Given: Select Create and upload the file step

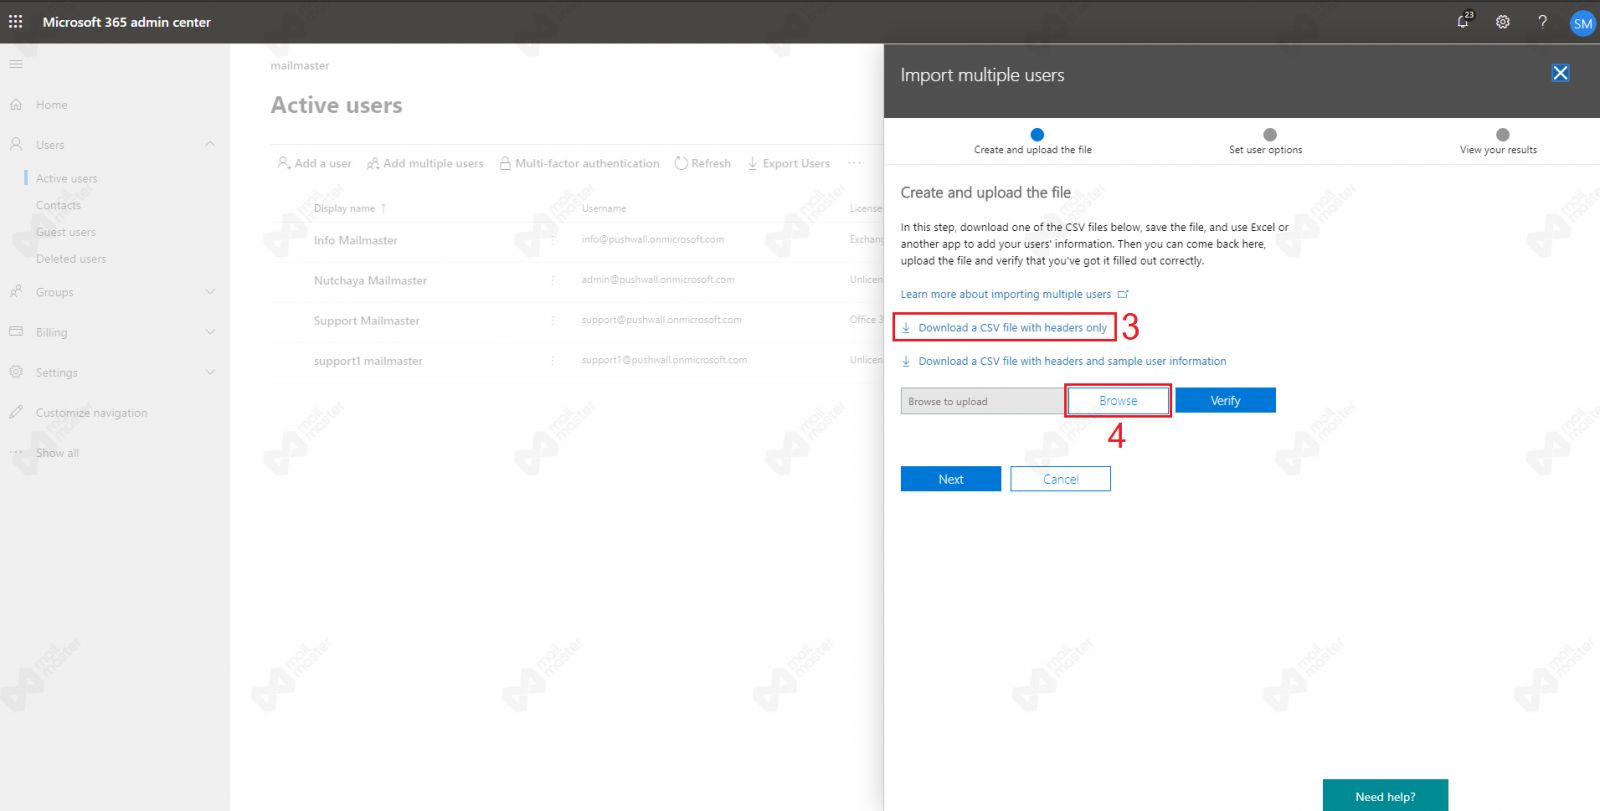Looking at the screenshot, I should (1033, 142).
